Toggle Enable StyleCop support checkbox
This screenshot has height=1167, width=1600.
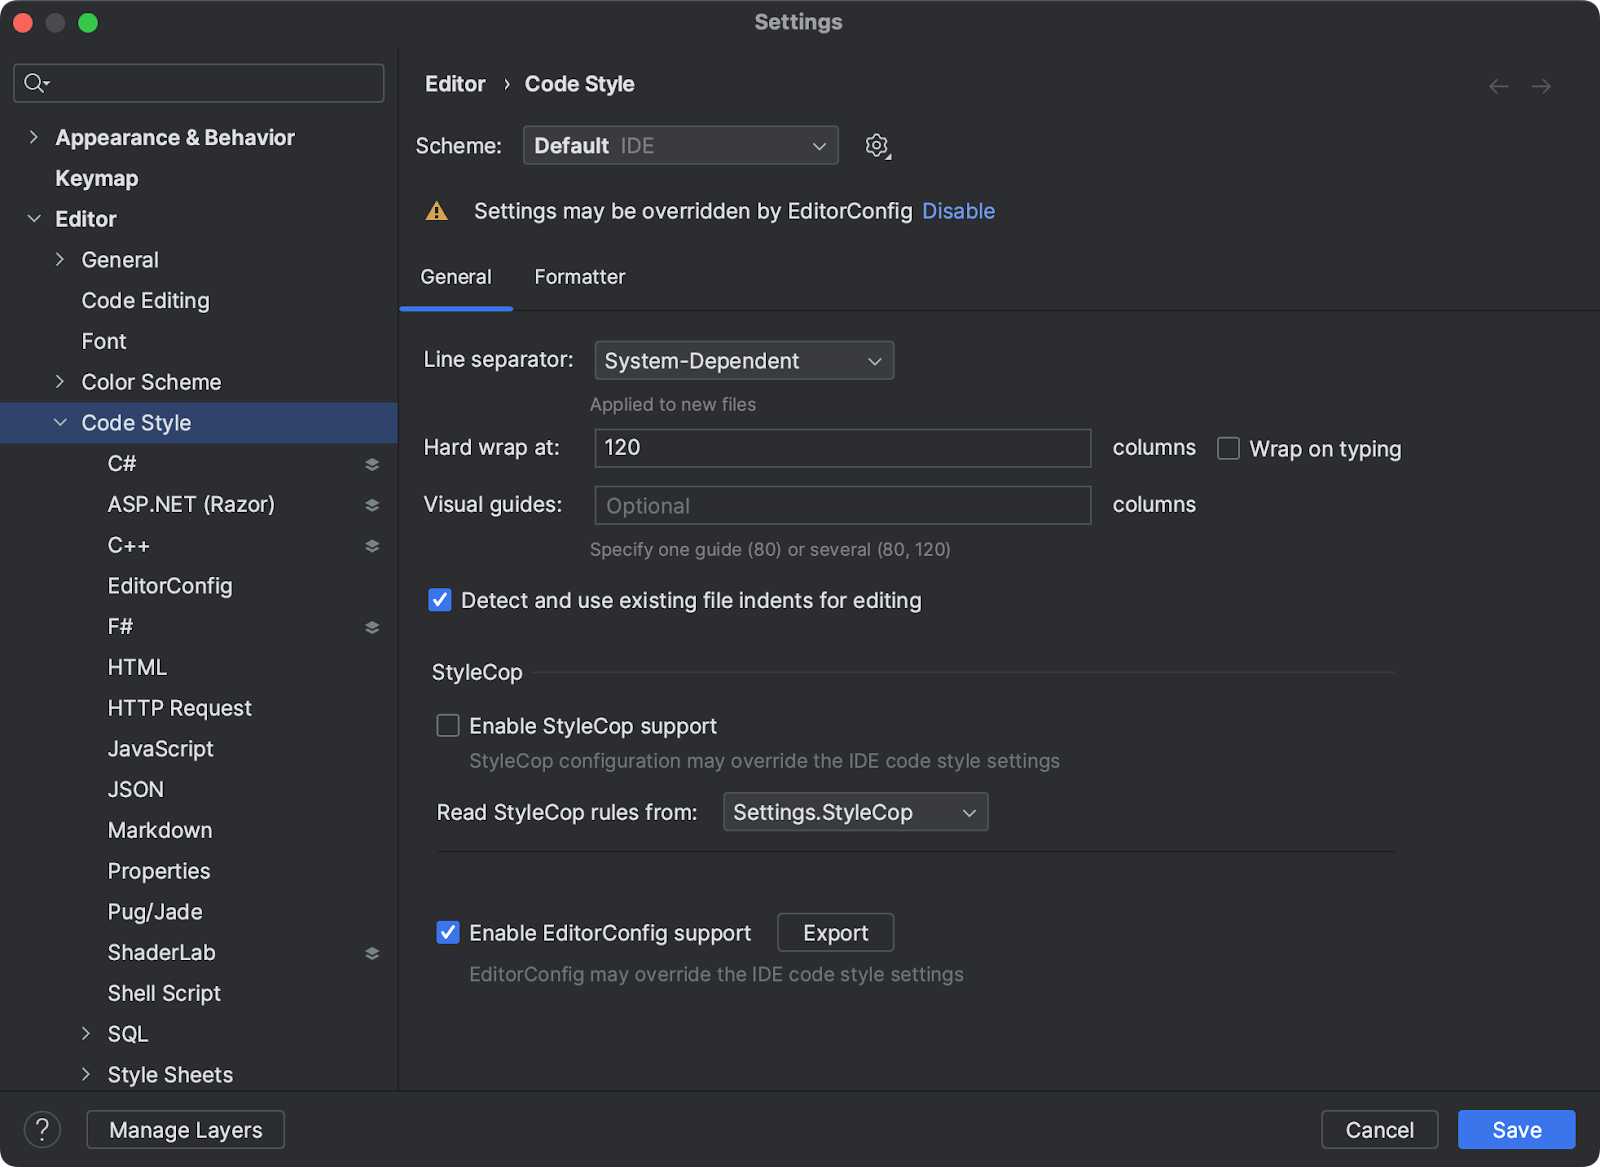coord(448,726)
